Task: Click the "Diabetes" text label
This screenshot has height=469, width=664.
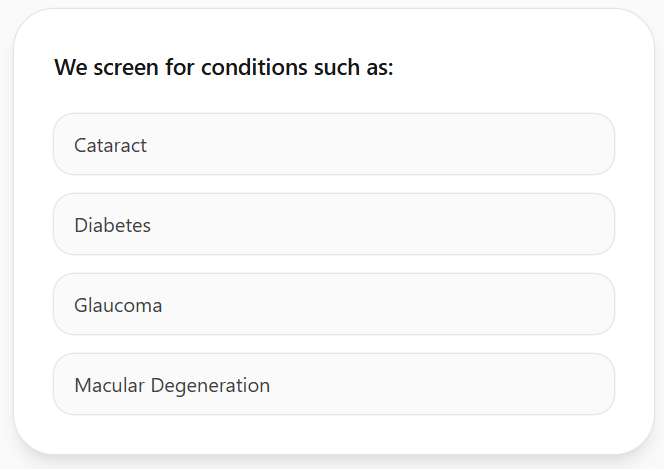Action: click(112, 225)
